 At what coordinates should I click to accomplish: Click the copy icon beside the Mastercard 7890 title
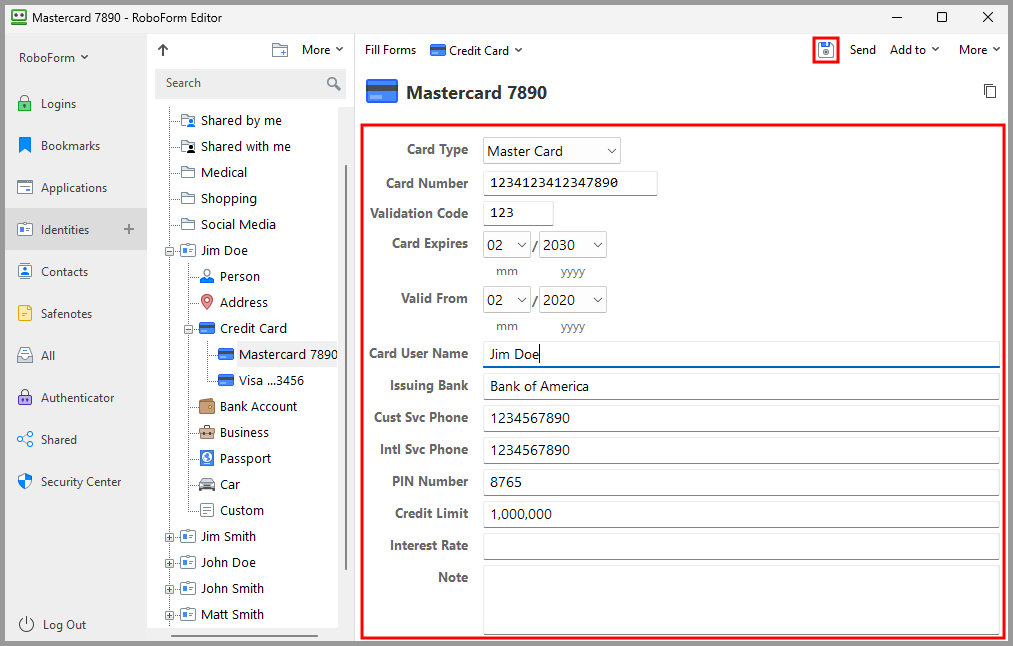pyautogui.click(x=990, y=91)
